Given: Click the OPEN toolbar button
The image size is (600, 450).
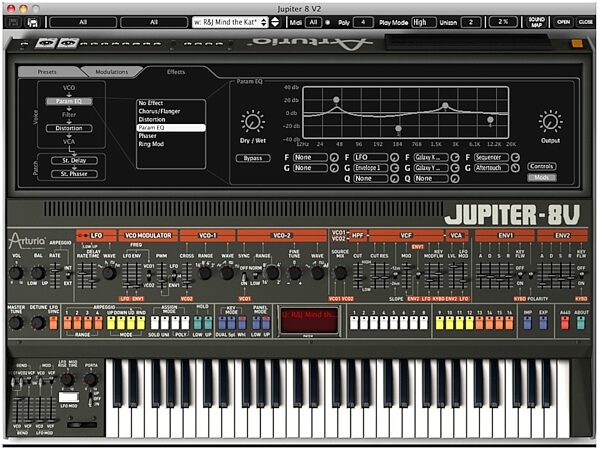Looking at the screenshot, I should pos(564,22).
